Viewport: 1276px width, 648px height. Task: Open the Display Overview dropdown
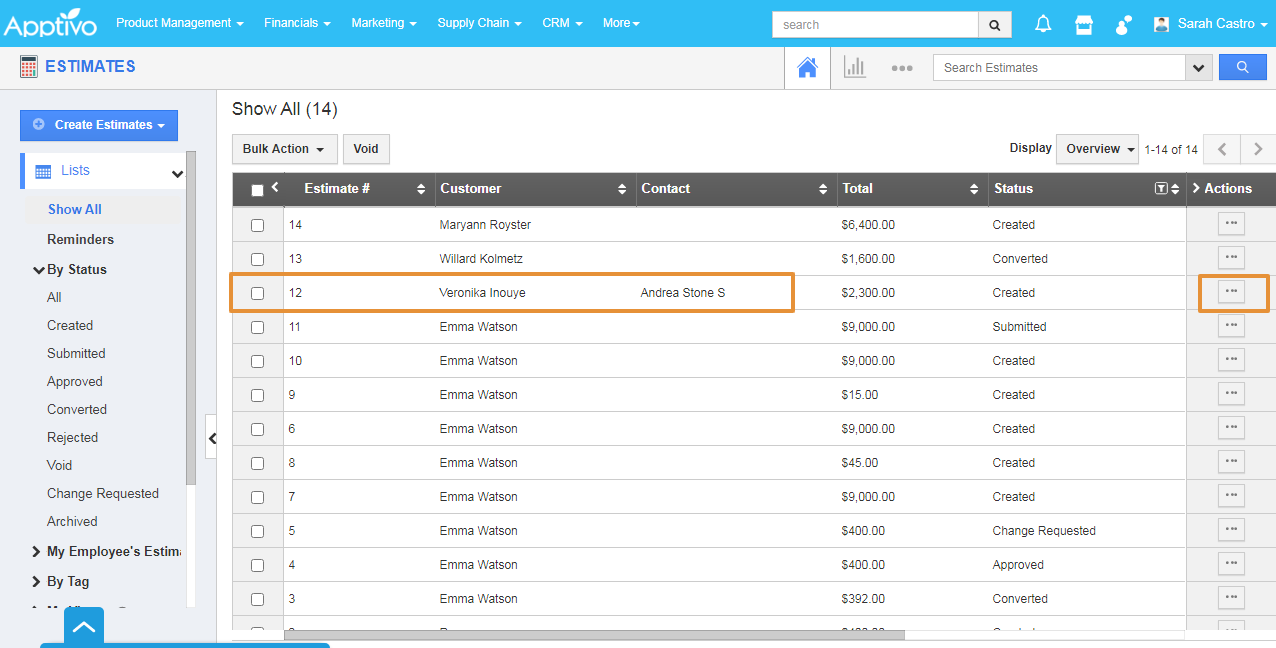(x=1099, y=149)
